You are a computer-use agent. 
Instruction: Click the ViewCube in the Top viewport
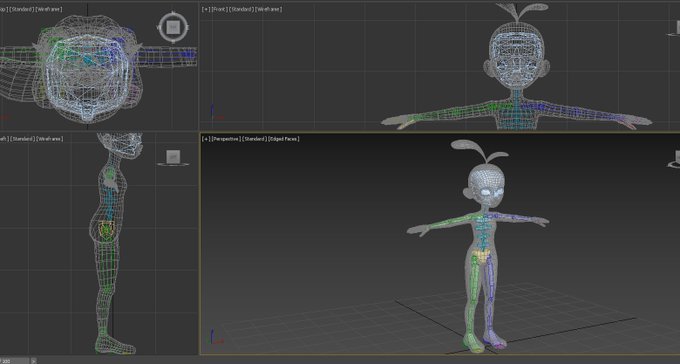pyautogui.click(x=173, y=28)
